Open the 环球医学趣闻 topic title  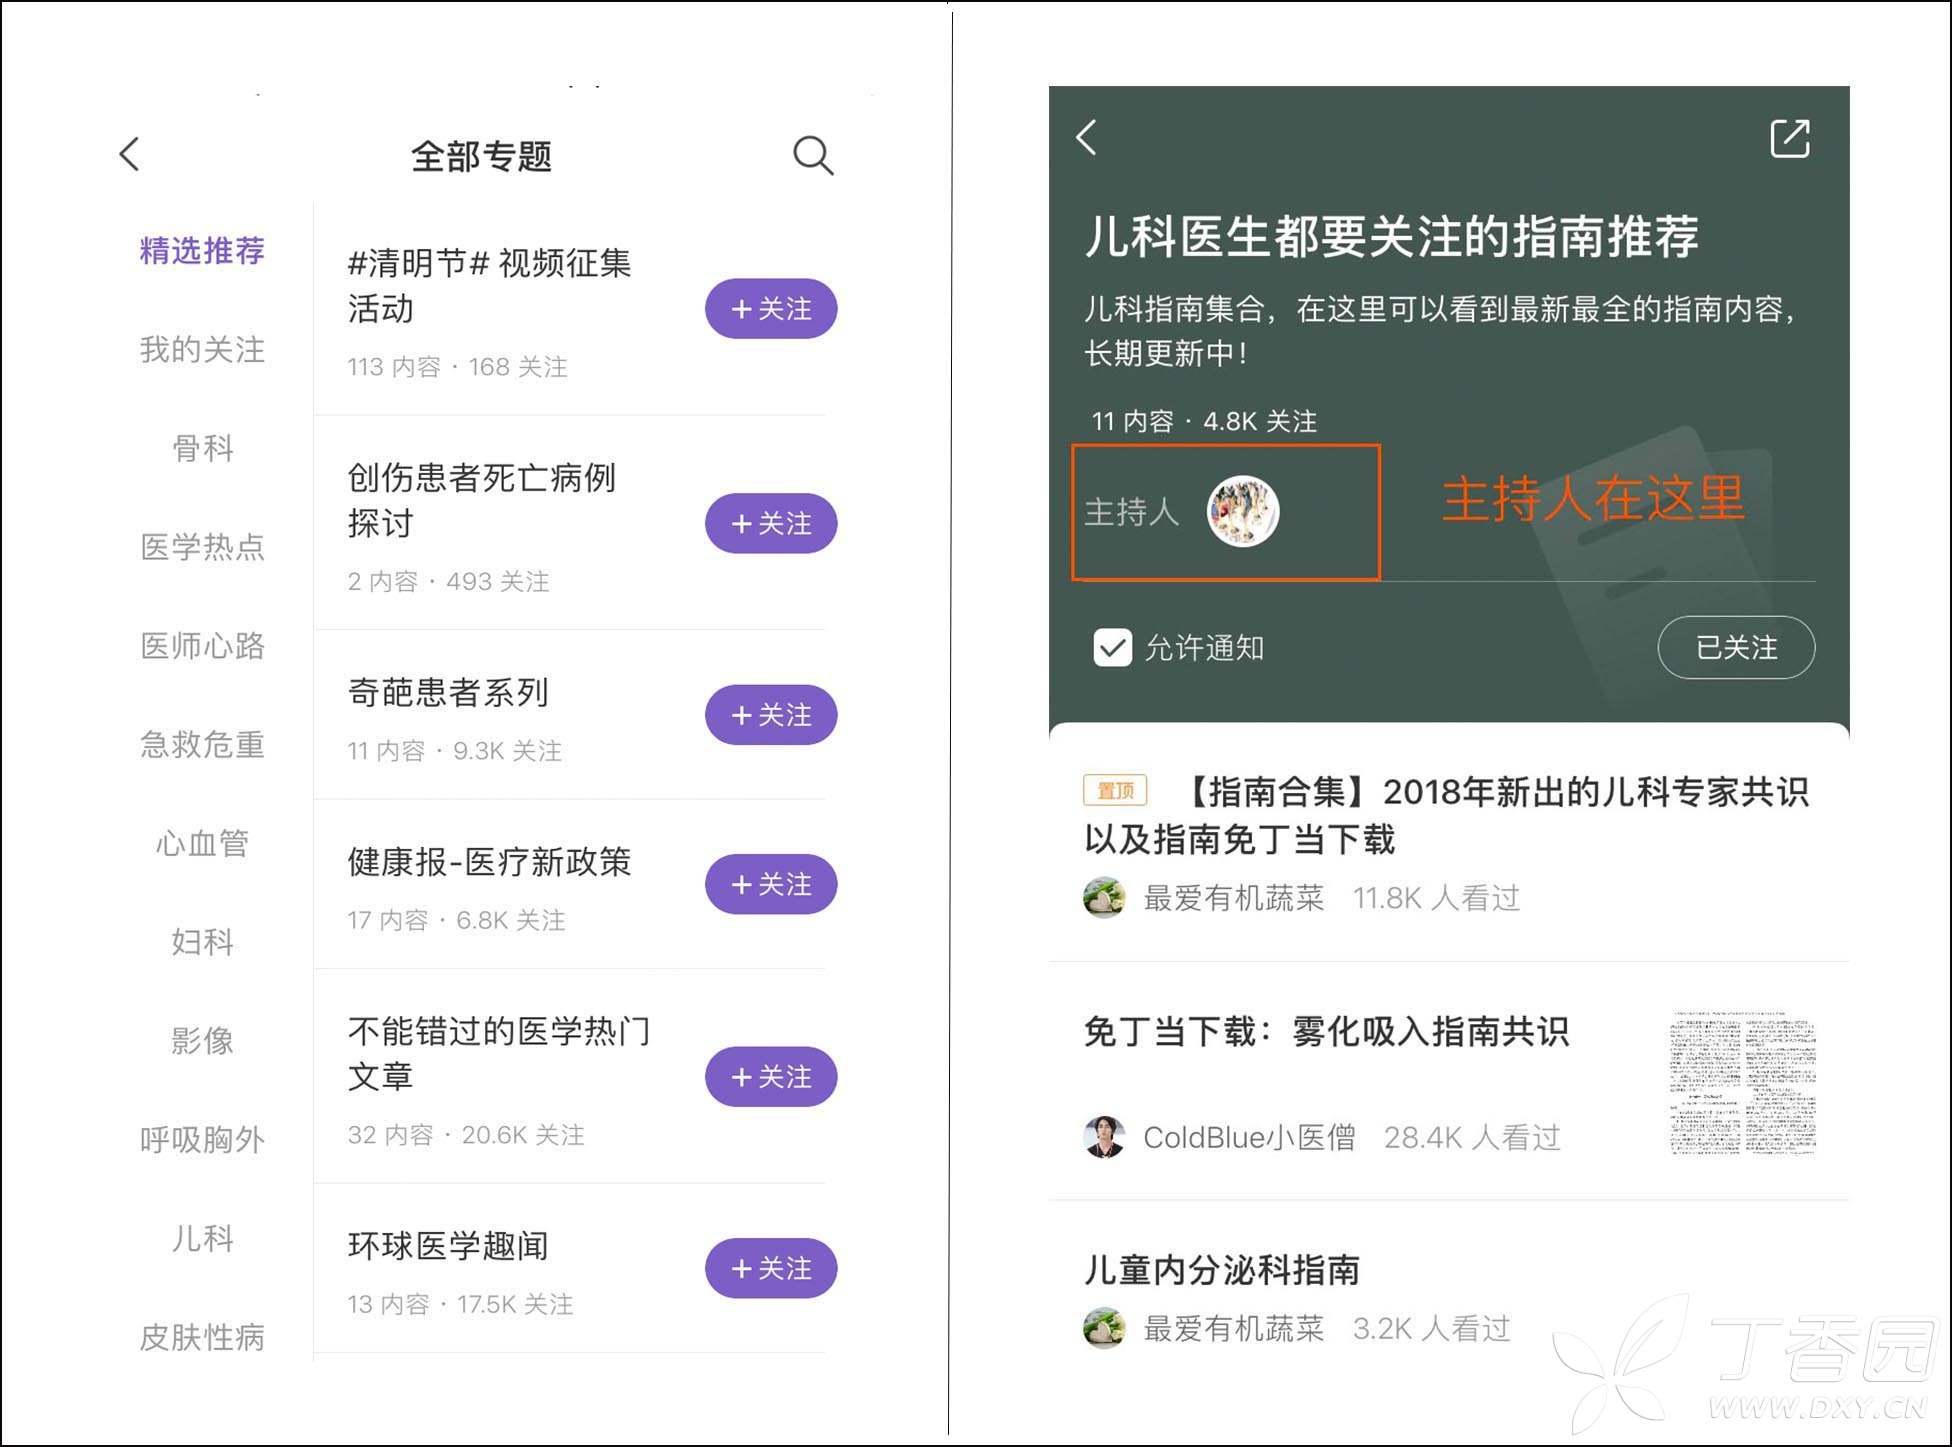pyautogui.click(x=448, y=1245)
